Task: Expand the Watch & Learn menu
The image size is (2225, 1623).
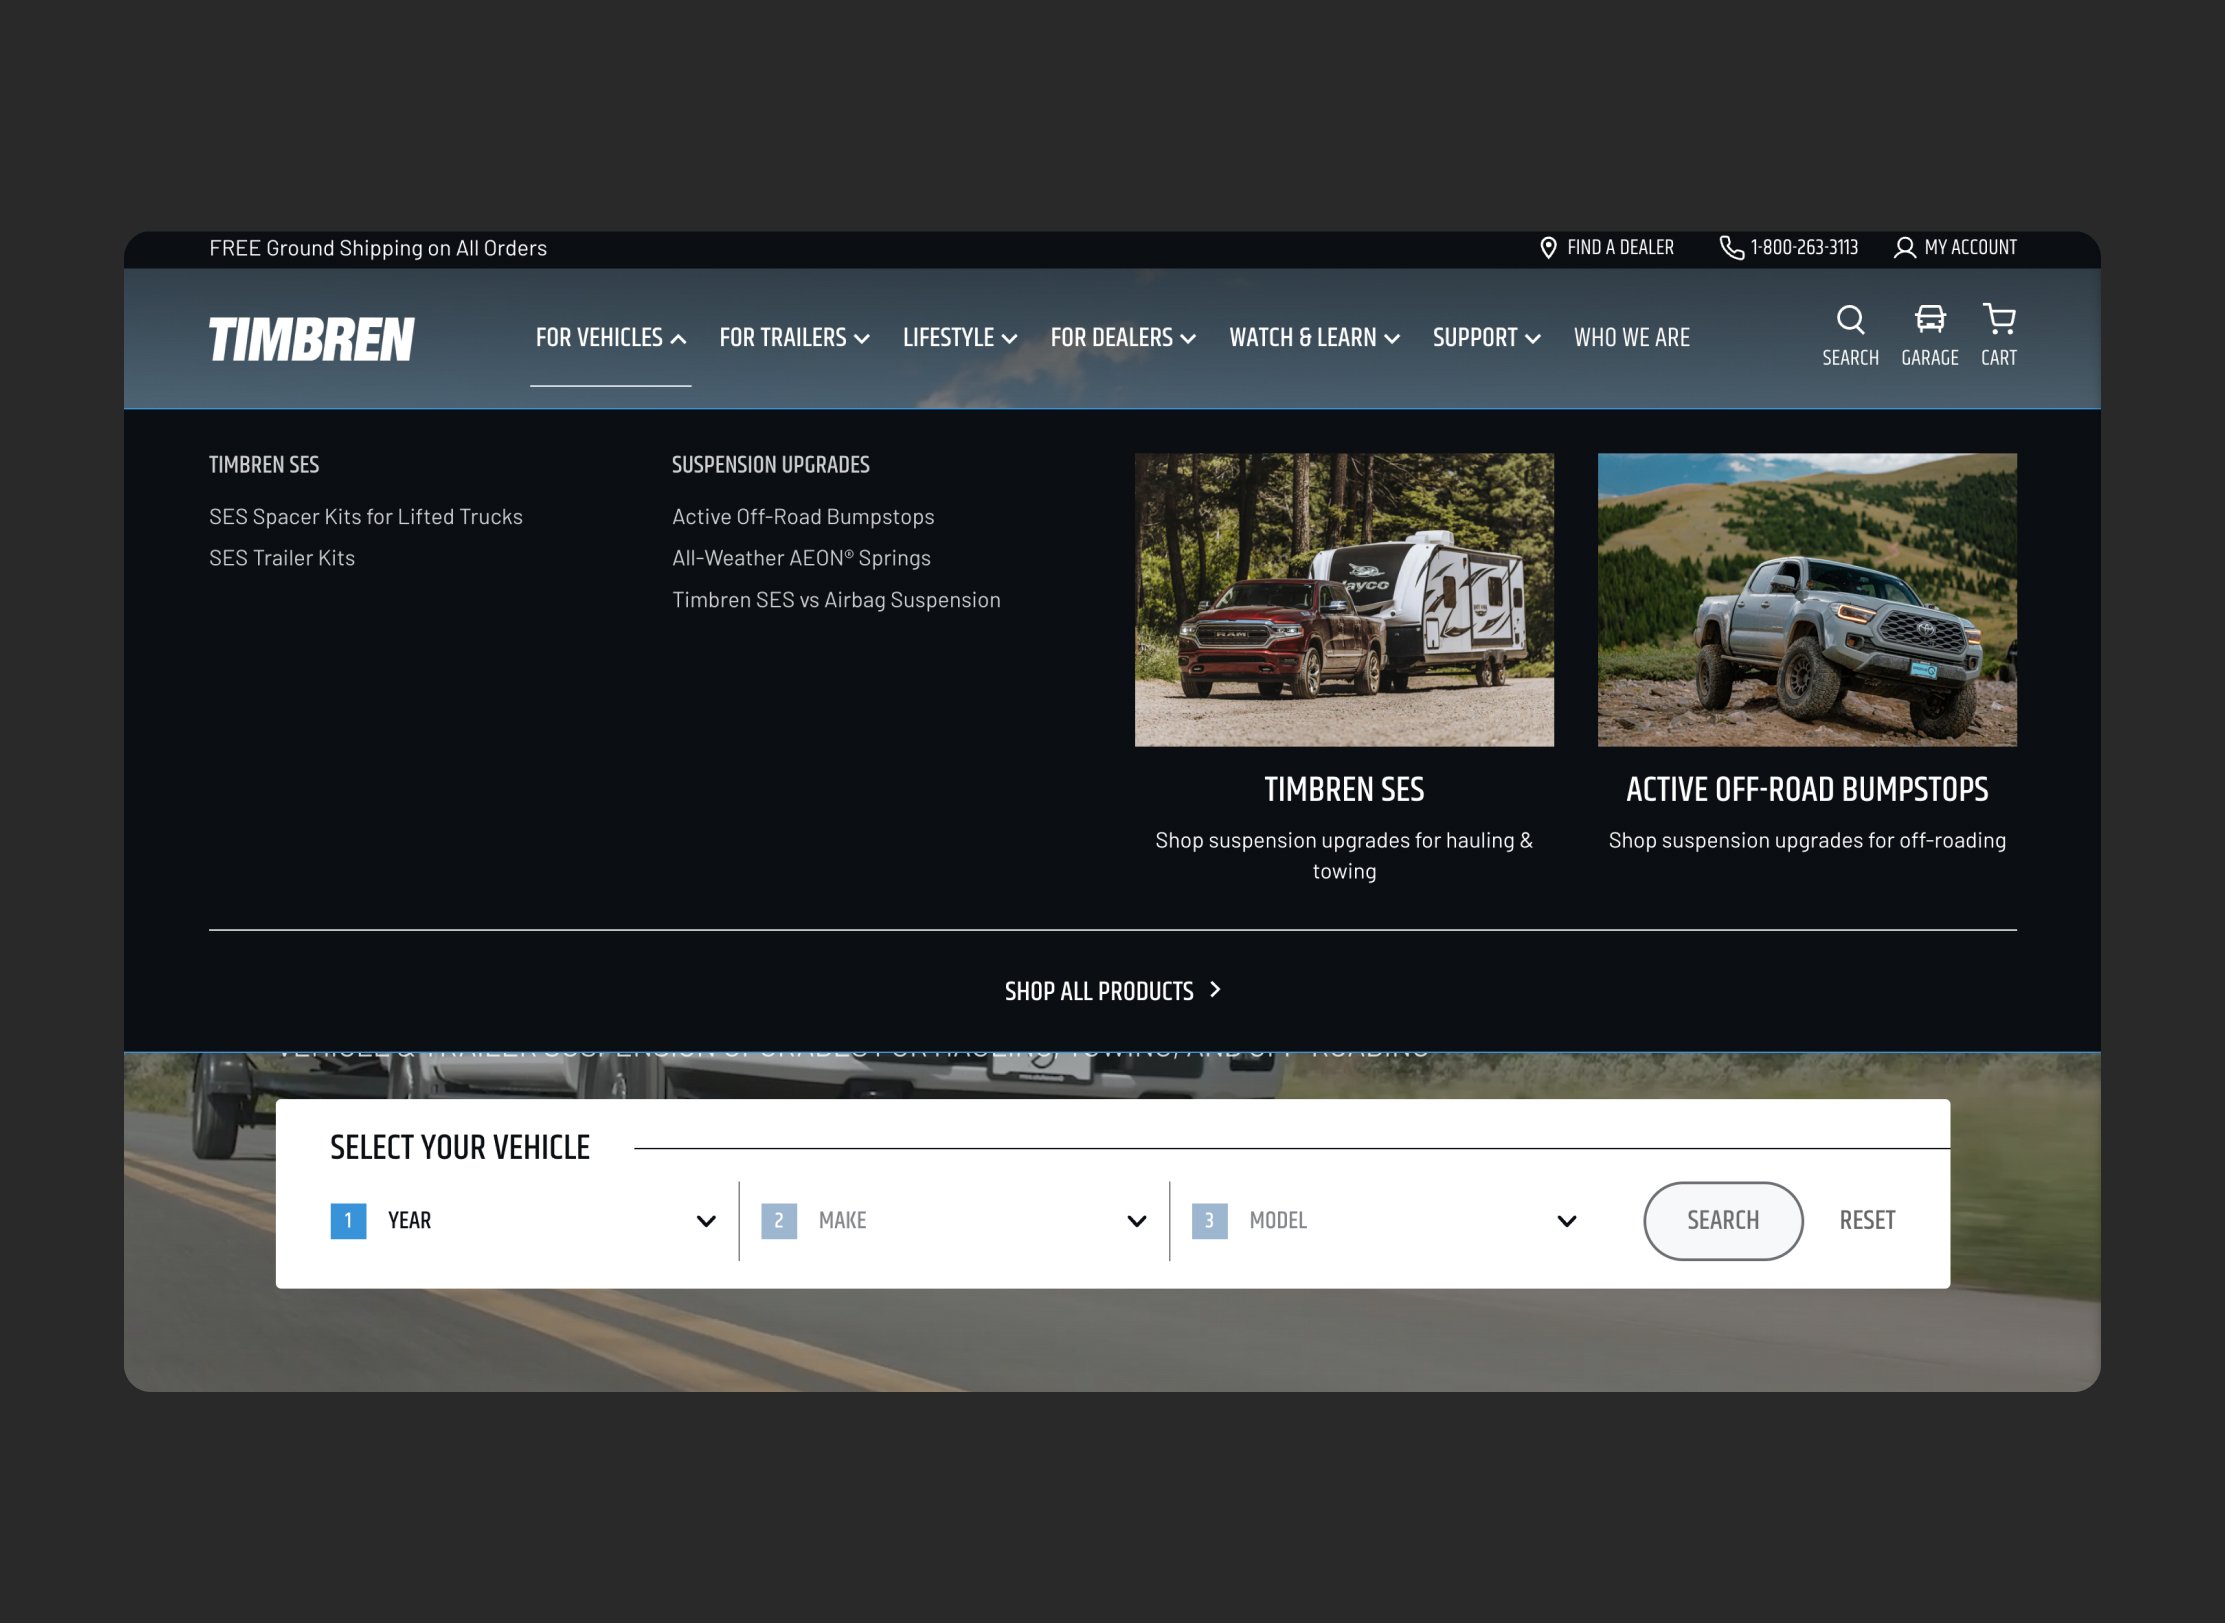Action: click(x=1313, y=338)
